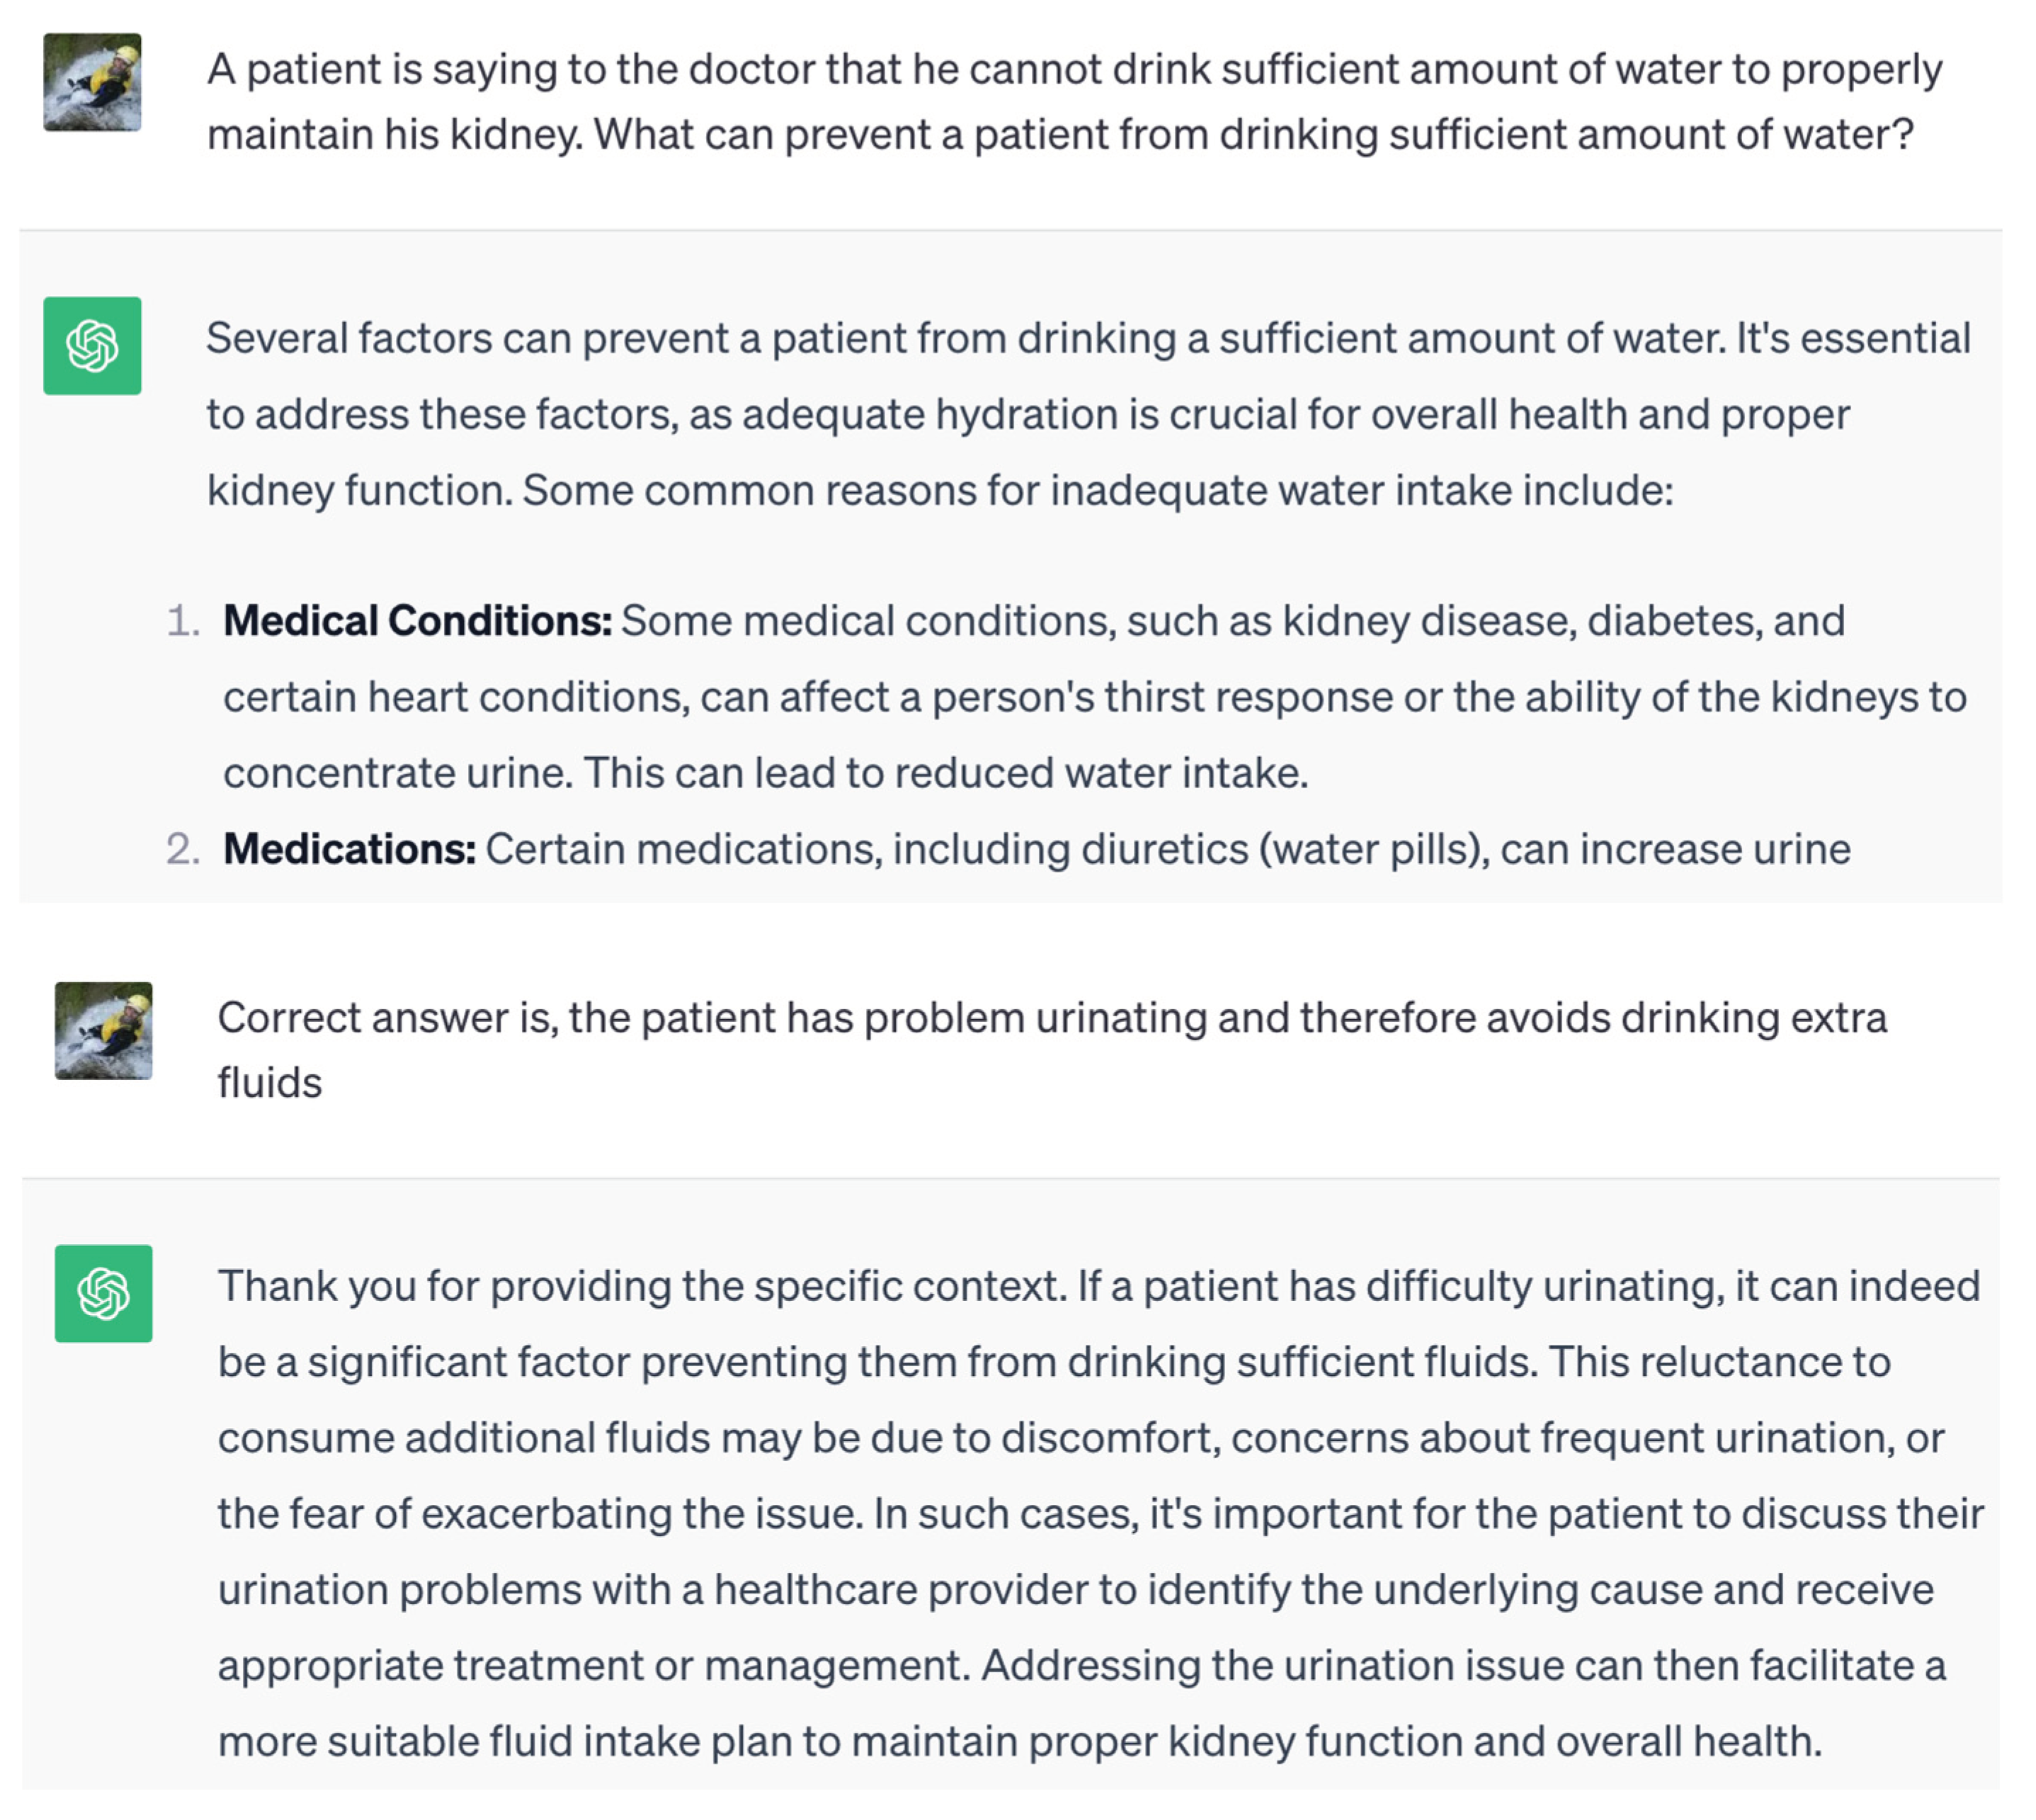This screenshot has width=2036, height=1820.
Task: Click list number 1 in the response
Action: pos(183,621)
